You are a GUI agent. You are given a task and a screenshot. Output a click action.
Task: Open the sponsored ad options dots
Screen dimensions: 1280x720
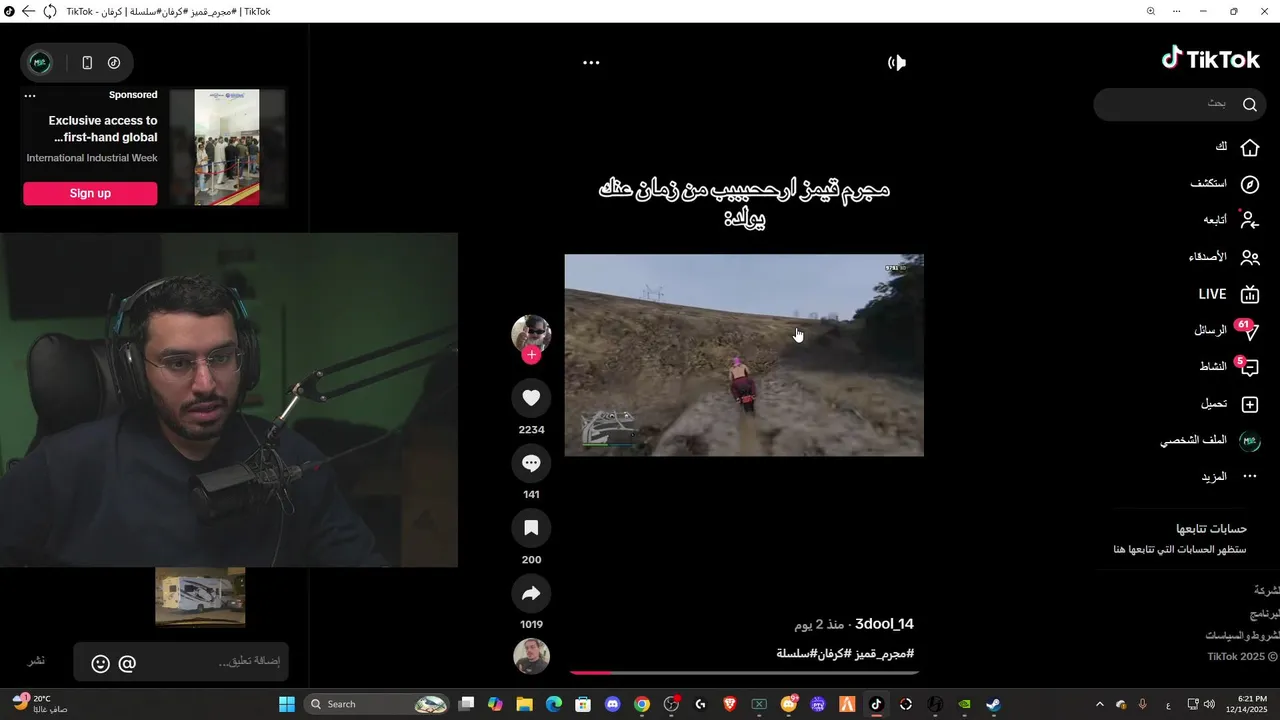(x=30, y=96)
